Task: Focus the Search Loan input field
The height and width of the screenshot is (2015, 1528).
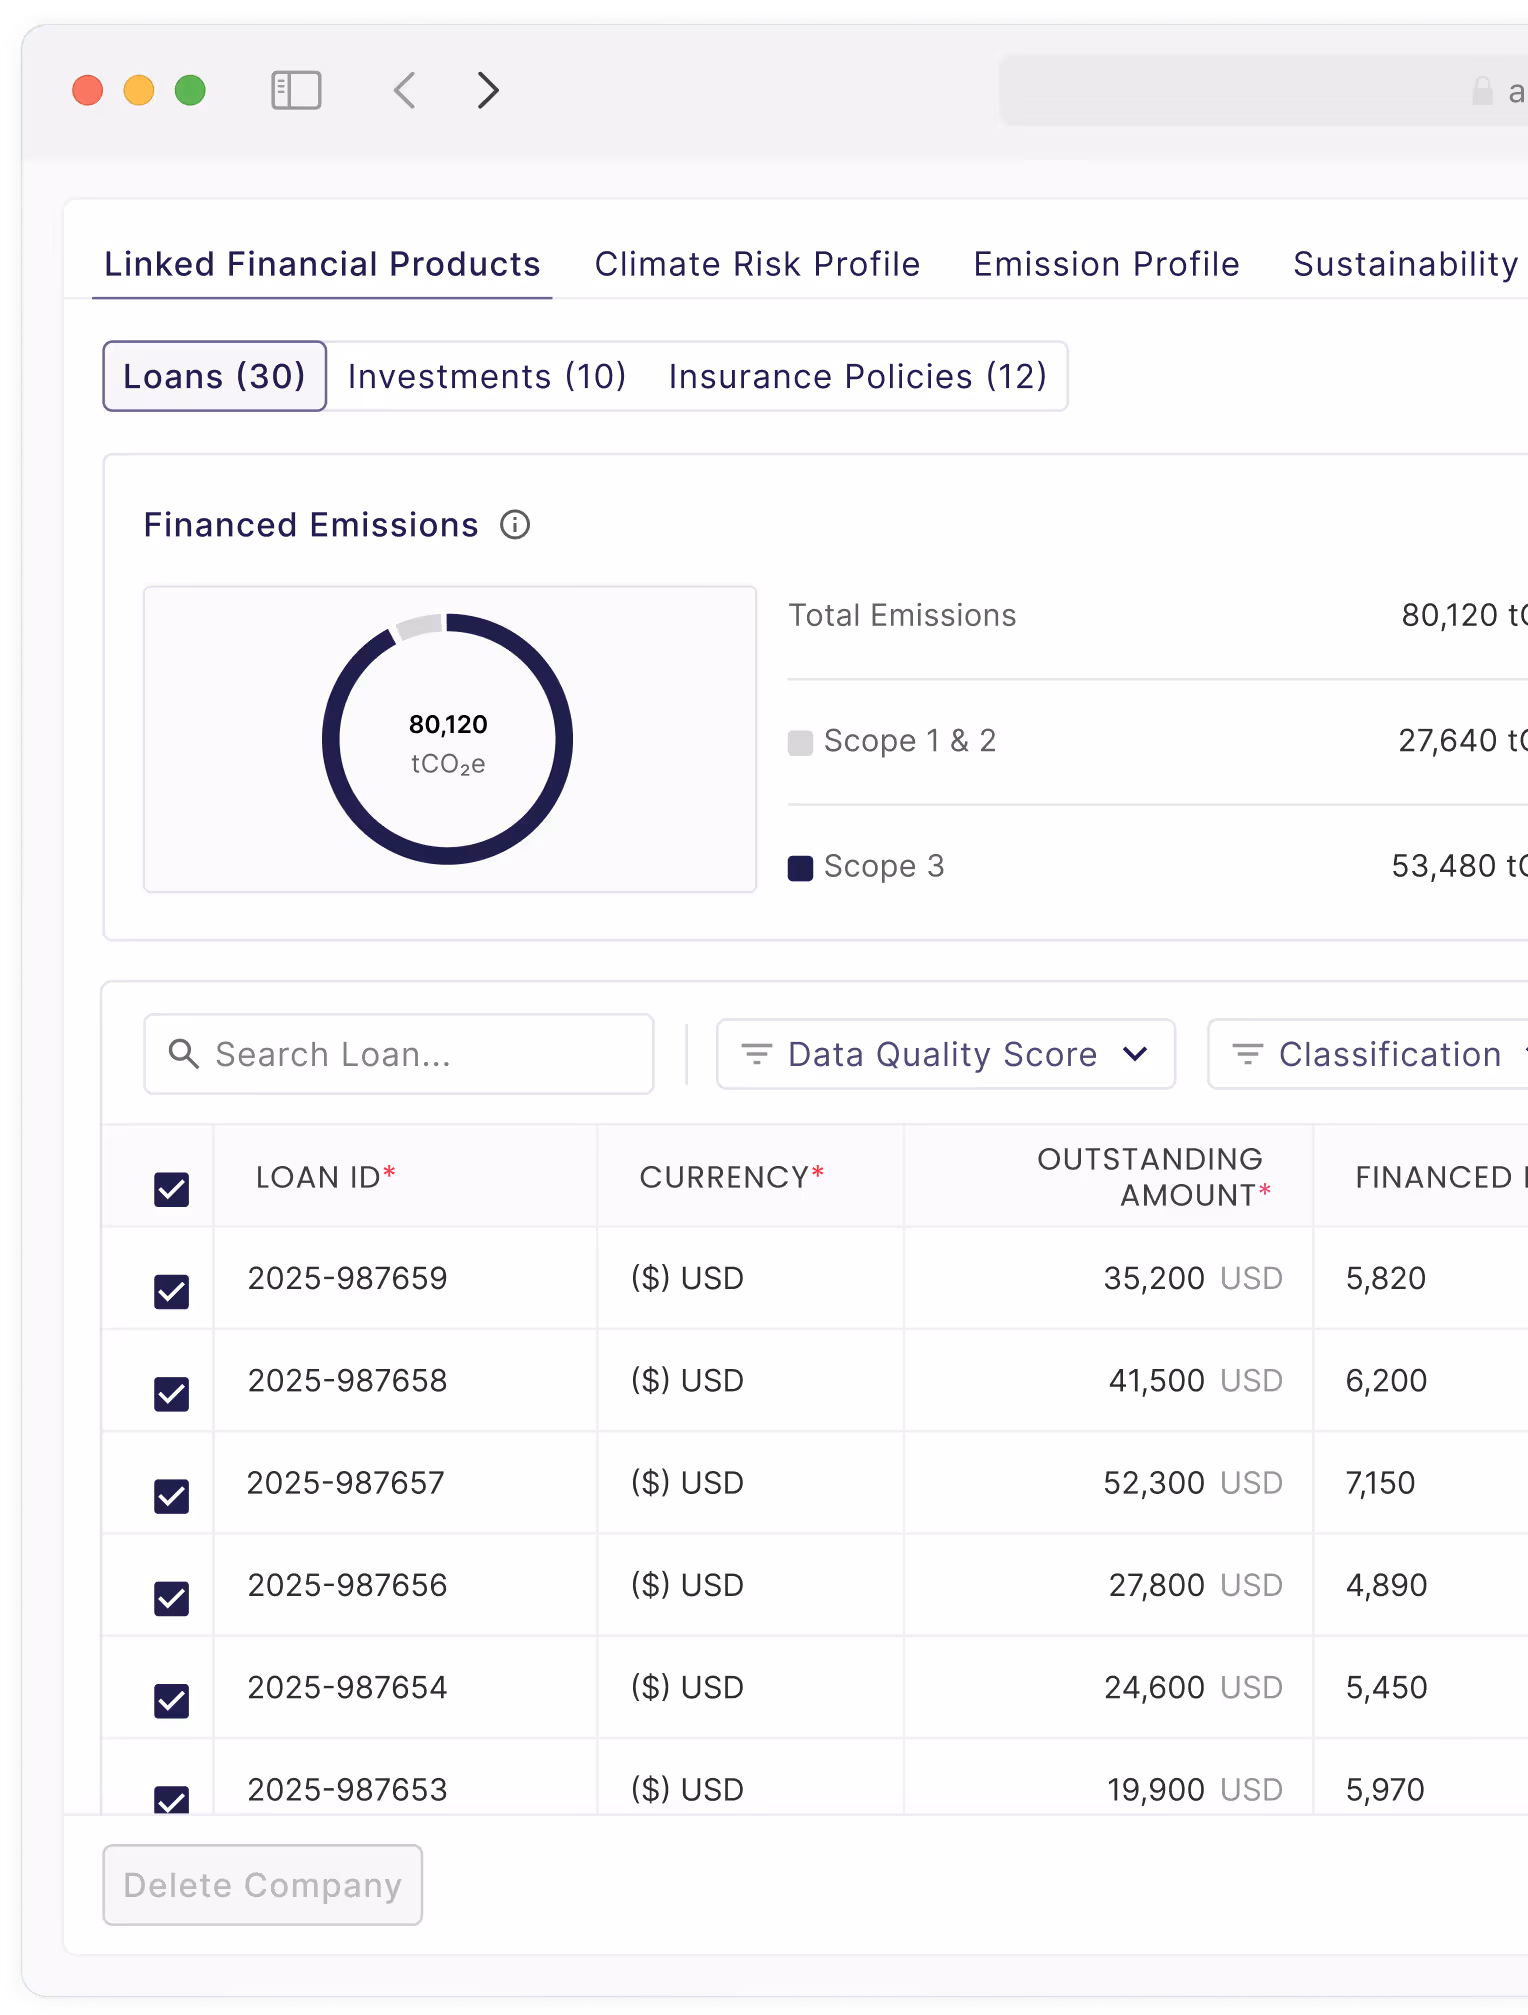Action: (399, 1054)
